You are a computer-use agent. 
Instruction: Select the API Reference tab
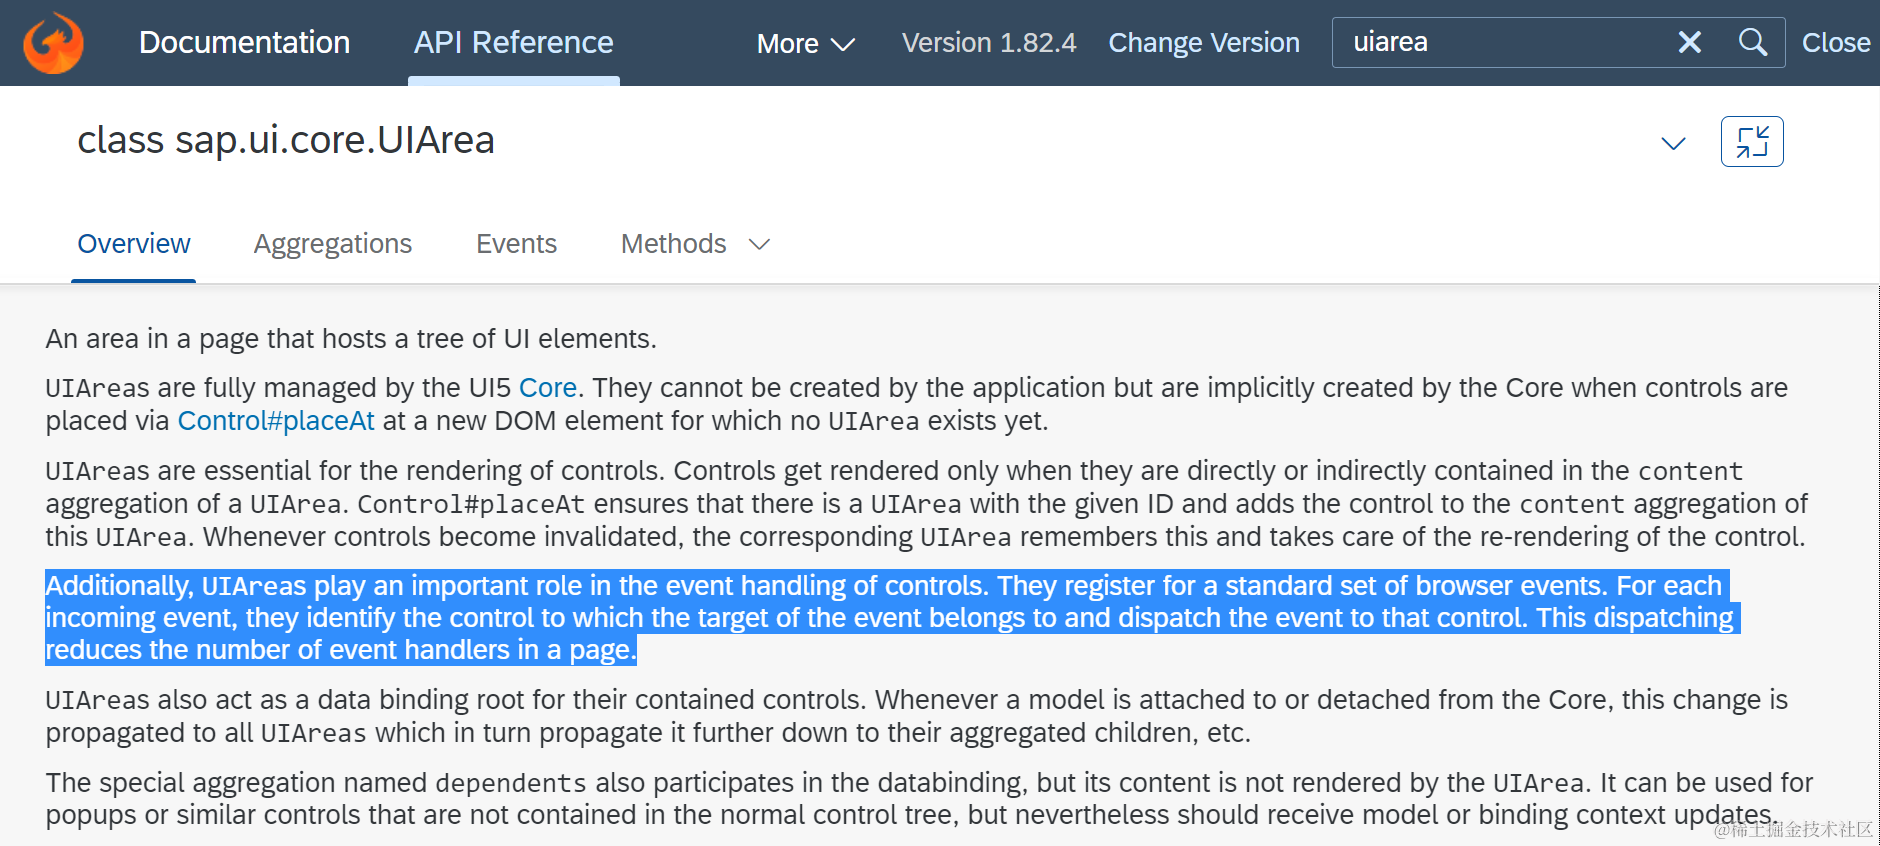513,42
